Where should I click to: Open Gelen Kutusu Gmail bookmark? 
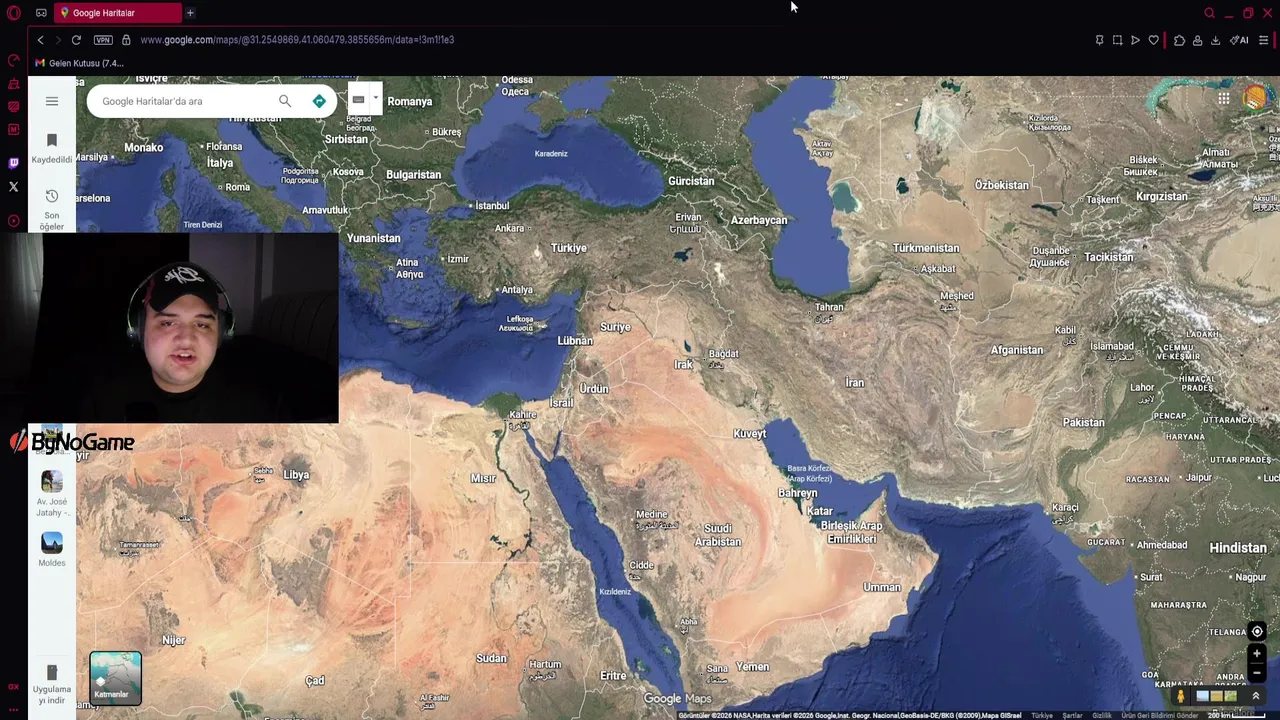click(79, 63)
